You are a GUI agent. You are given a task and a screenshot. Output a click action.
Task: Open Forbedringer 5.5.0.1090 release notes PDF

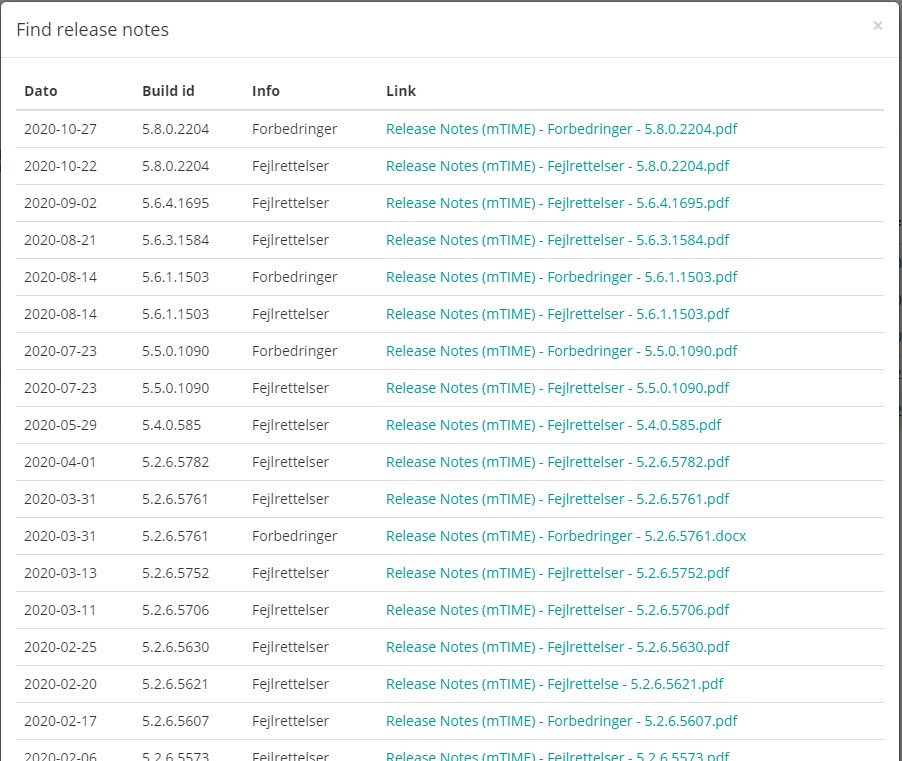tap(561, 351)
